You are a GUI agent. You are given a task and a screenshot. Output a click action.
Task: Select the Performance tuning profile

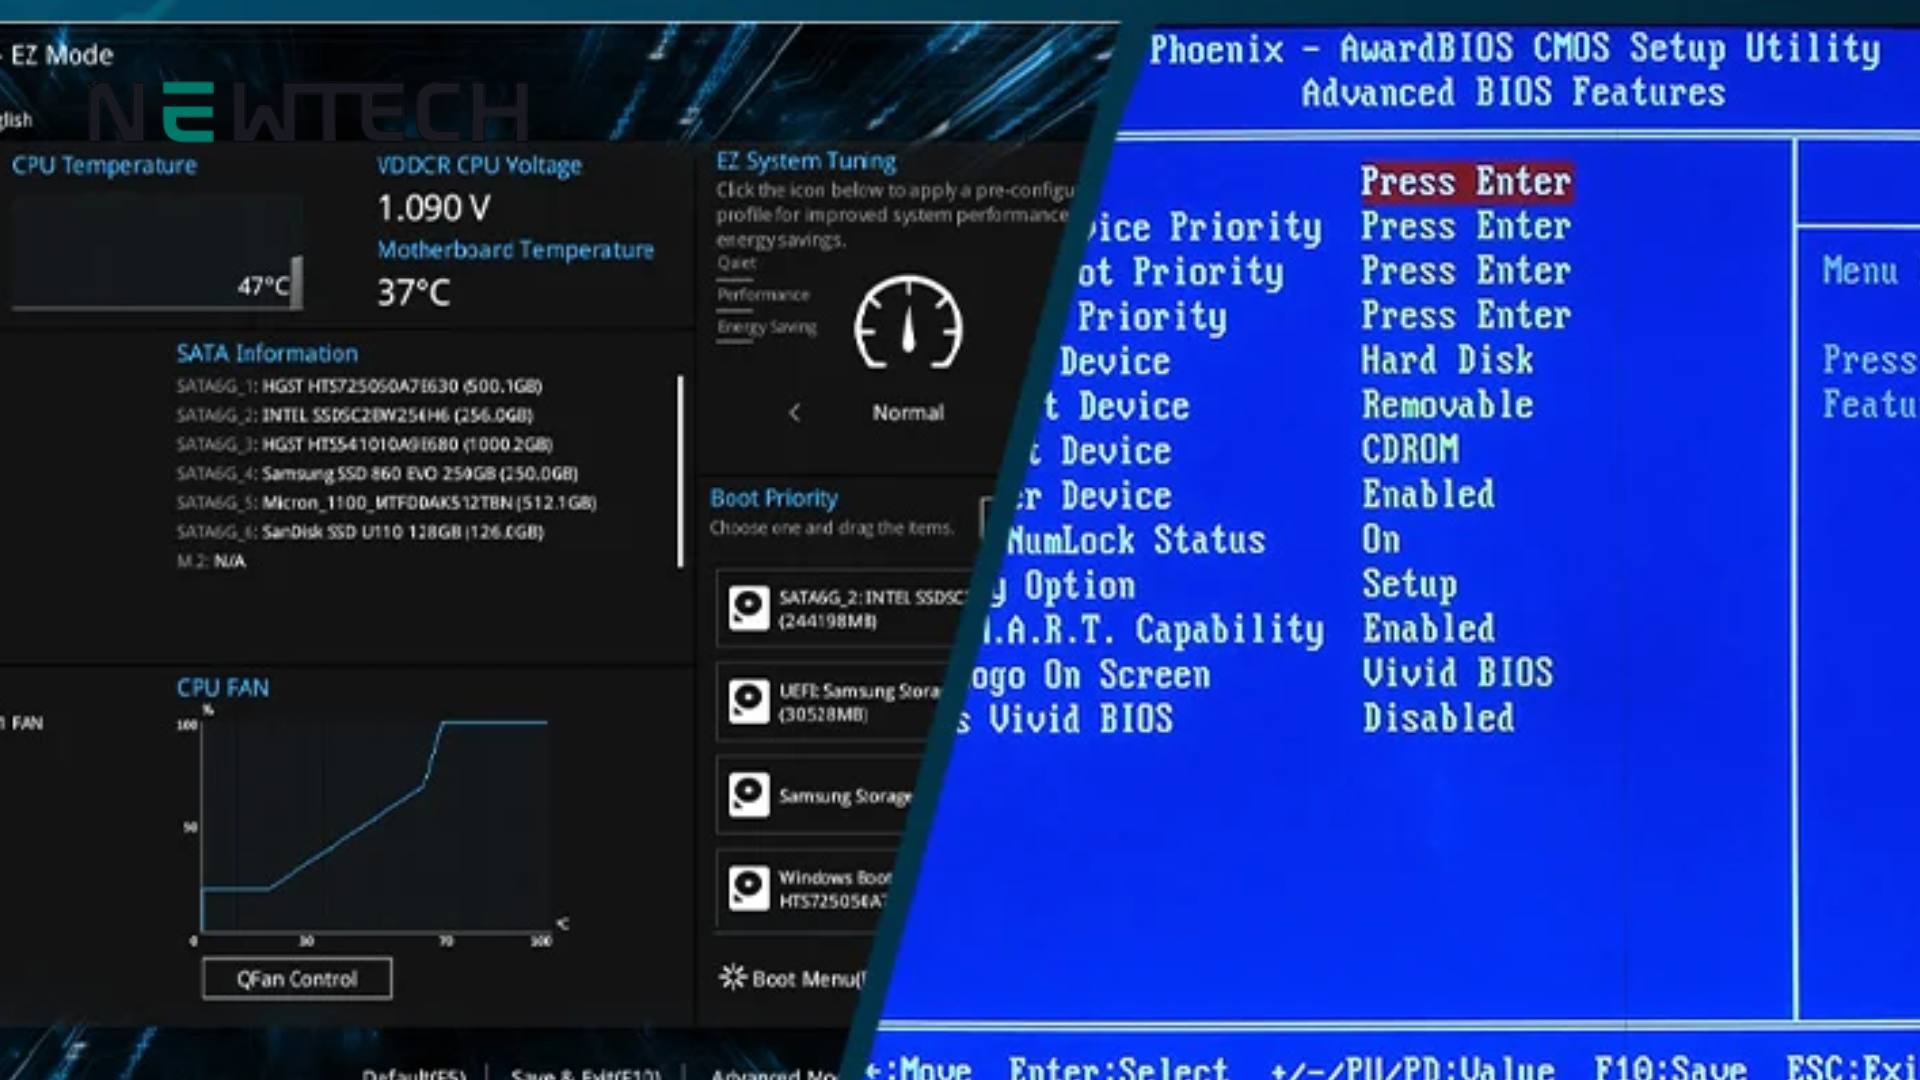(763, 295)
